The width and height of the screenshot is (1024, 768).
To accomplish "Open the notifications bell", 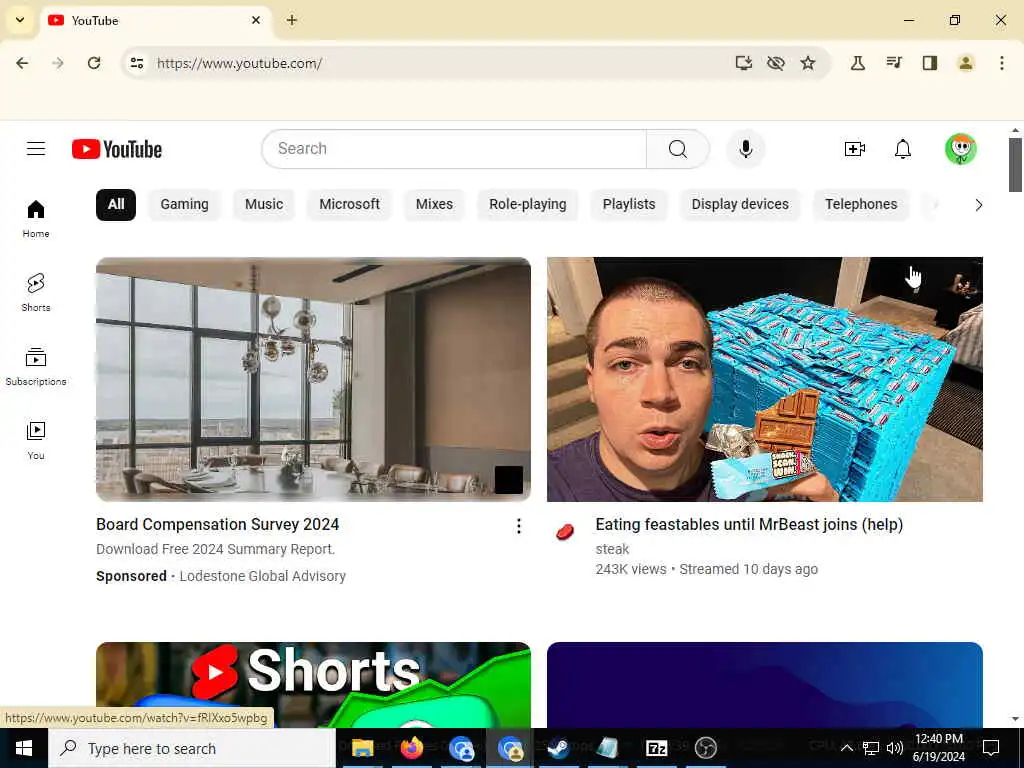I will tap(903, 149).
